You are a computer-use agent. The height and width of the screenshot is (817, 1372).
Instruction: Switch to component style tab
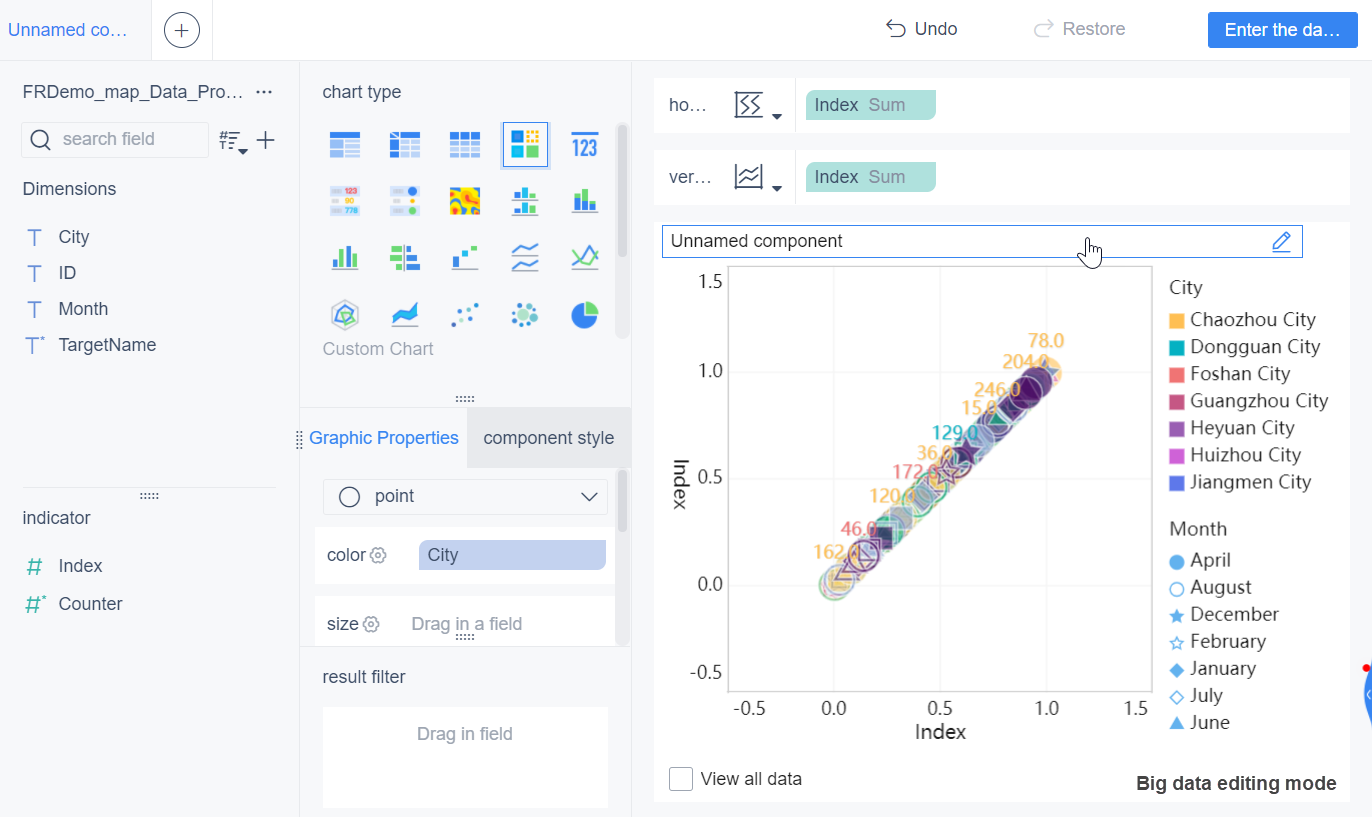[549, 438]
